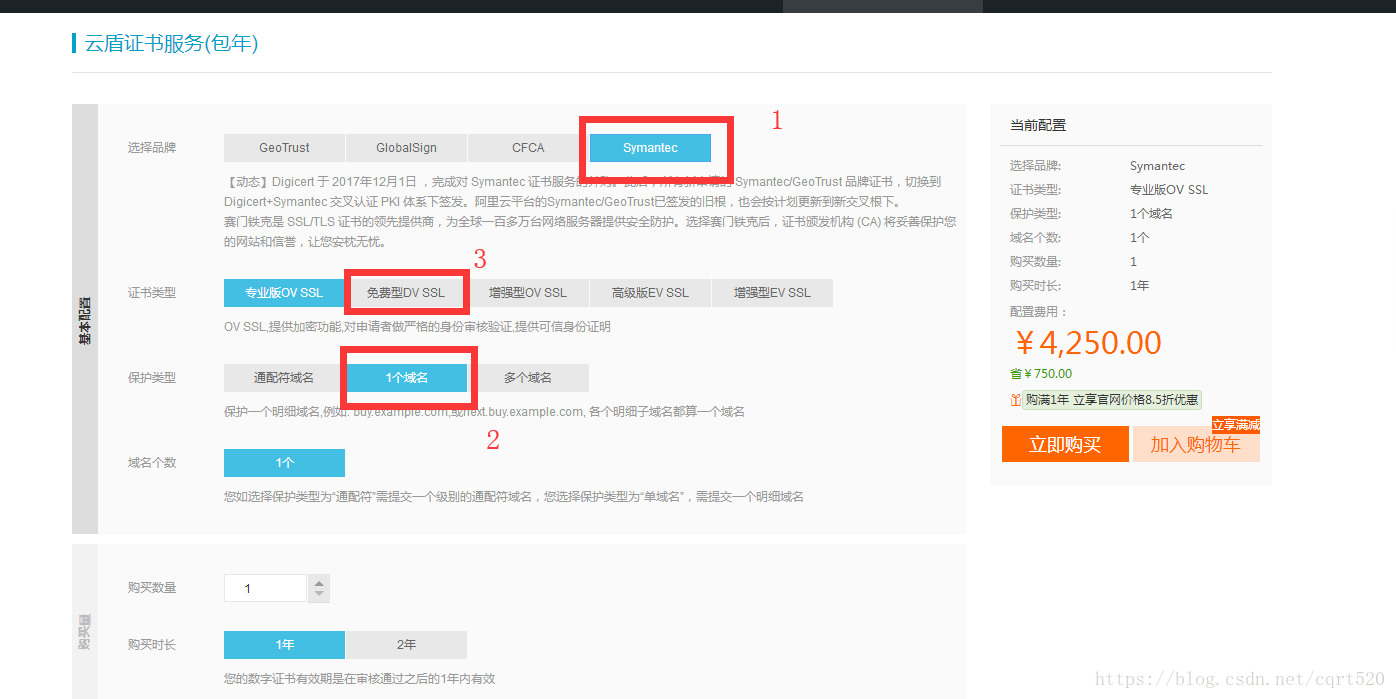Screen dimensions: 1396x699
Task: Click Symantec value in summary panel
Action: point(1157,166)
